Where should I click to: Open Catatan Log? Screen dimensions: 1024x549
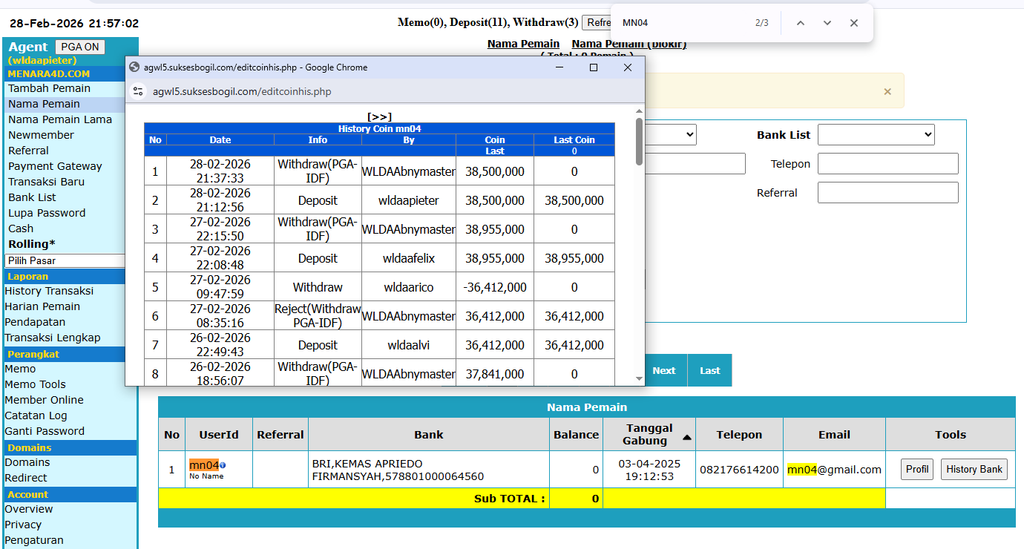point(36,416)
